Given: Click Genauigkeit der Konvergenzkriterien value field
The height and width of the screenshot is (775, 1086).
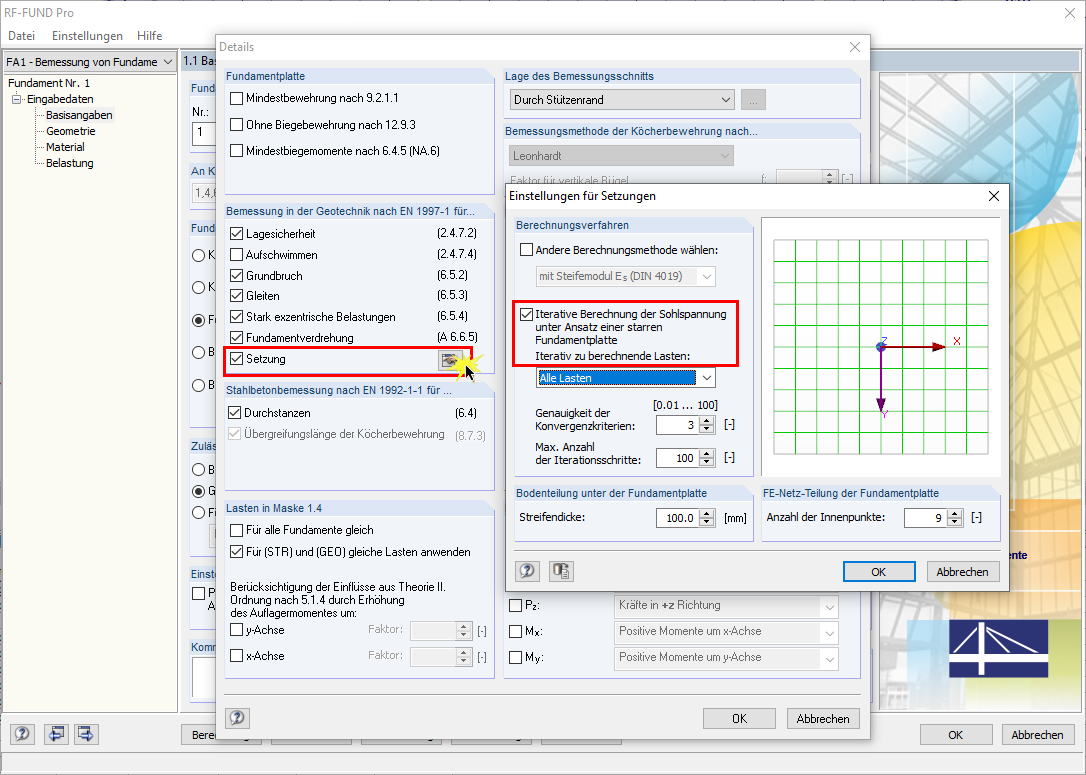Looking at the screenshot, I should (x=677, y=425).
